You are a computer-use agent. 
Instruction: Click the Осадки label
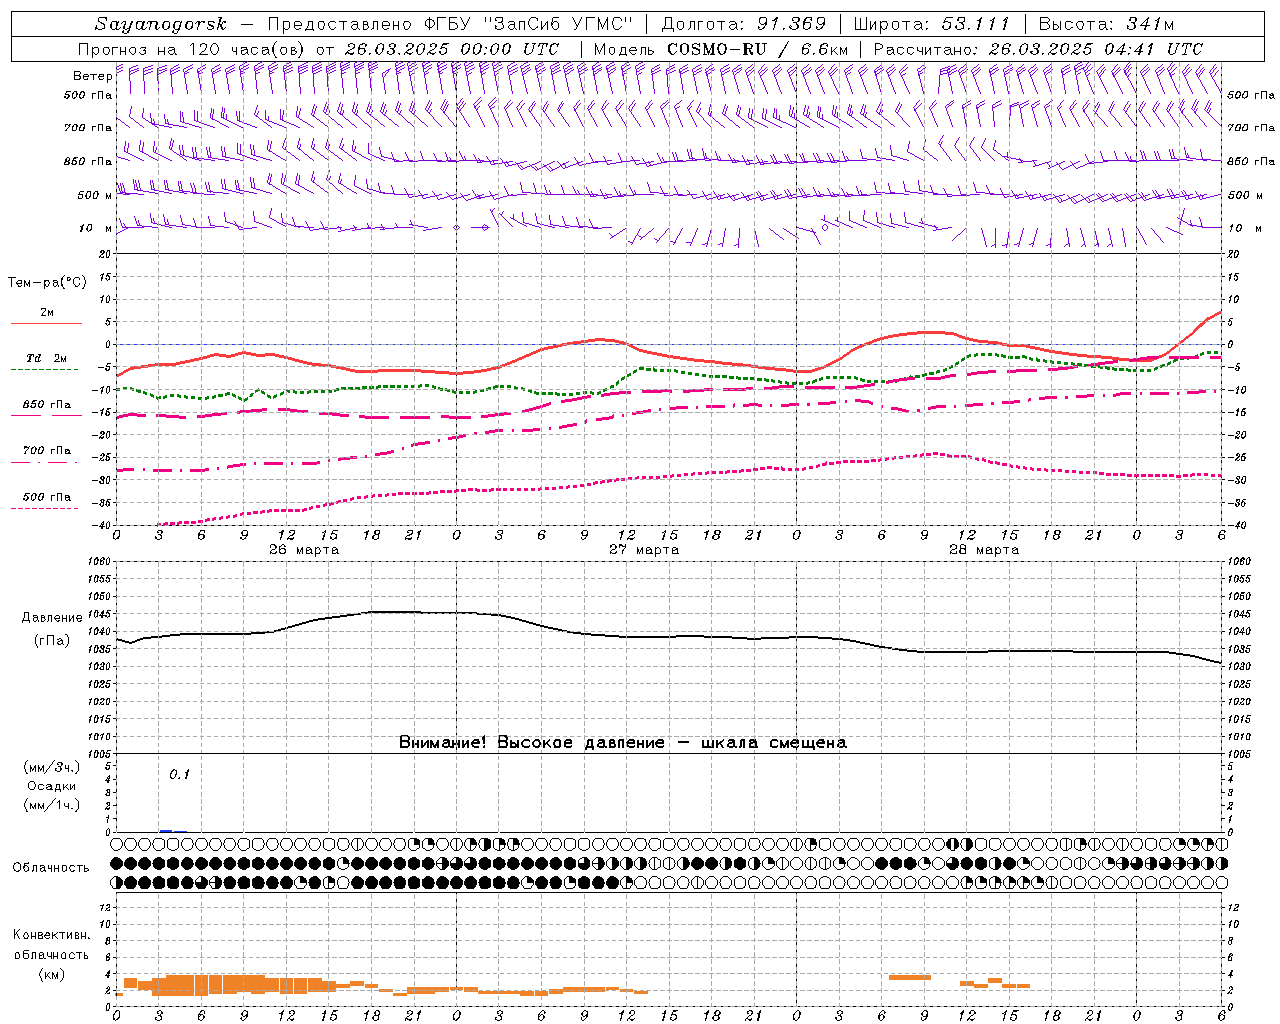[51, 786]
